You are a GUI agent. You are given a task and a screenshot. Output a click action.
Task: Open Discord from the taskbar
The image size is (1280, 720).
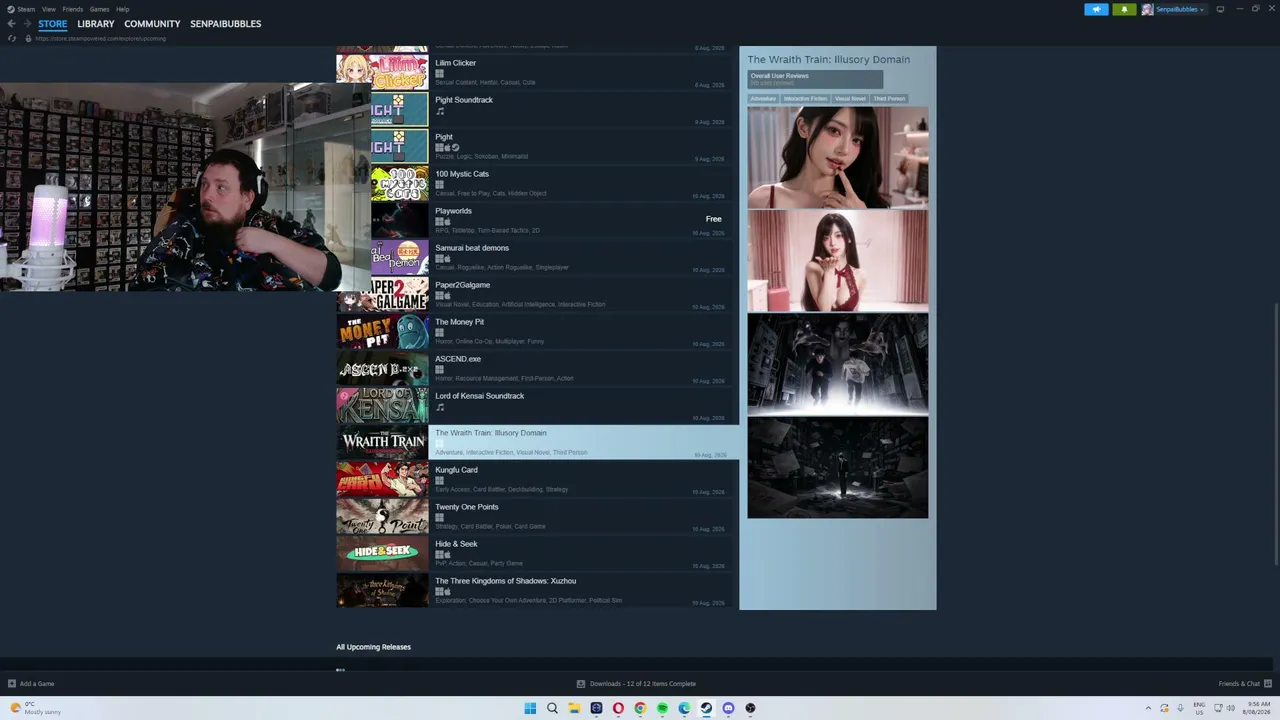(x=728, y=708)
